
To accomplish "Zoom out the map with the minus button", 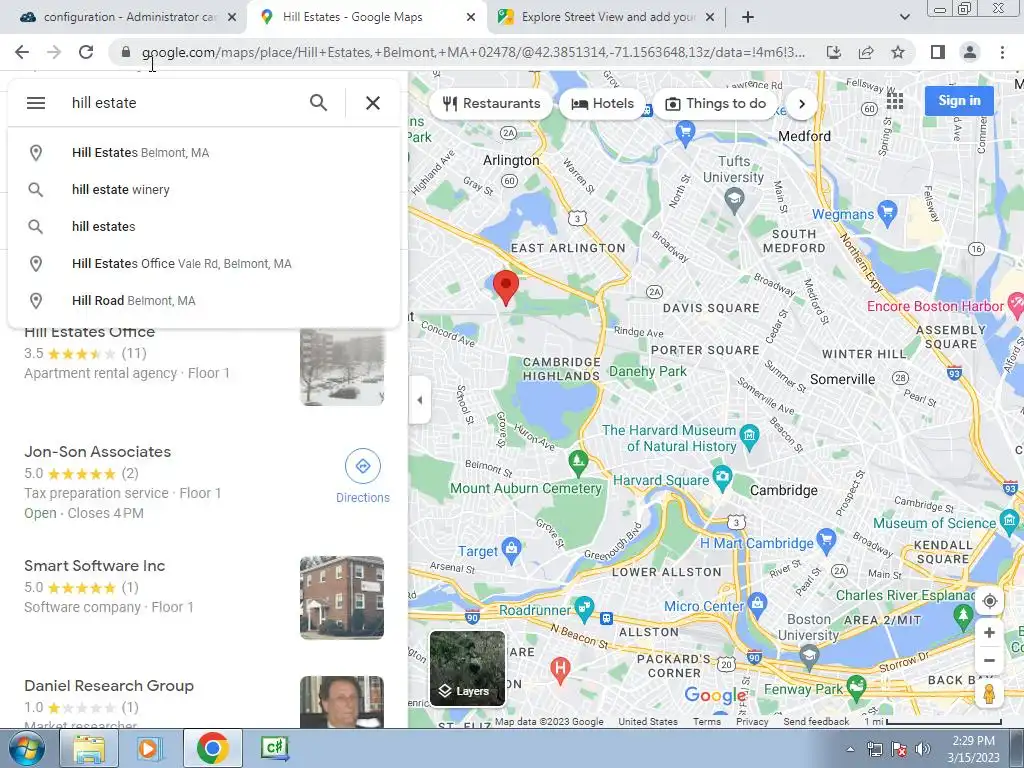I will (x=989, y=660).
